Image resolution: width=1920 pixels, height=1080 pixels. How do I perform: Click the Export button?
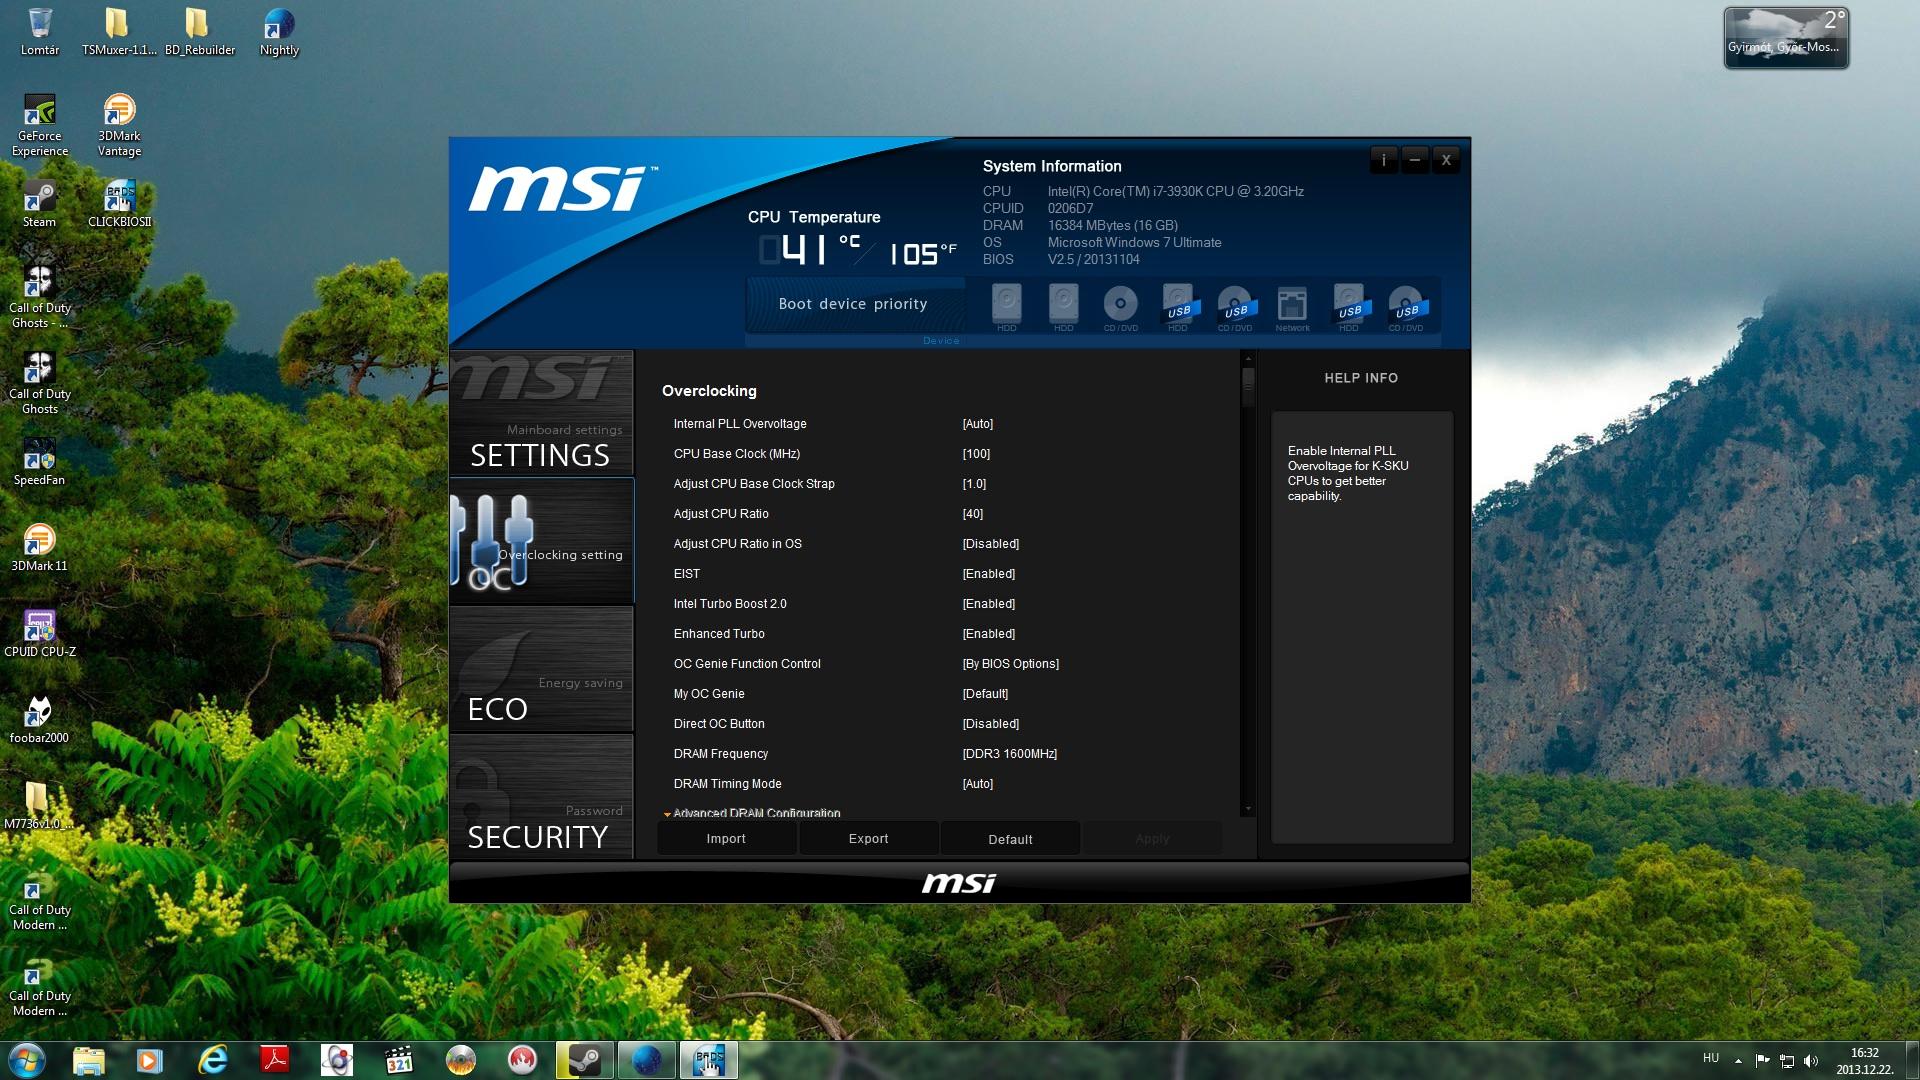[868, 839]
